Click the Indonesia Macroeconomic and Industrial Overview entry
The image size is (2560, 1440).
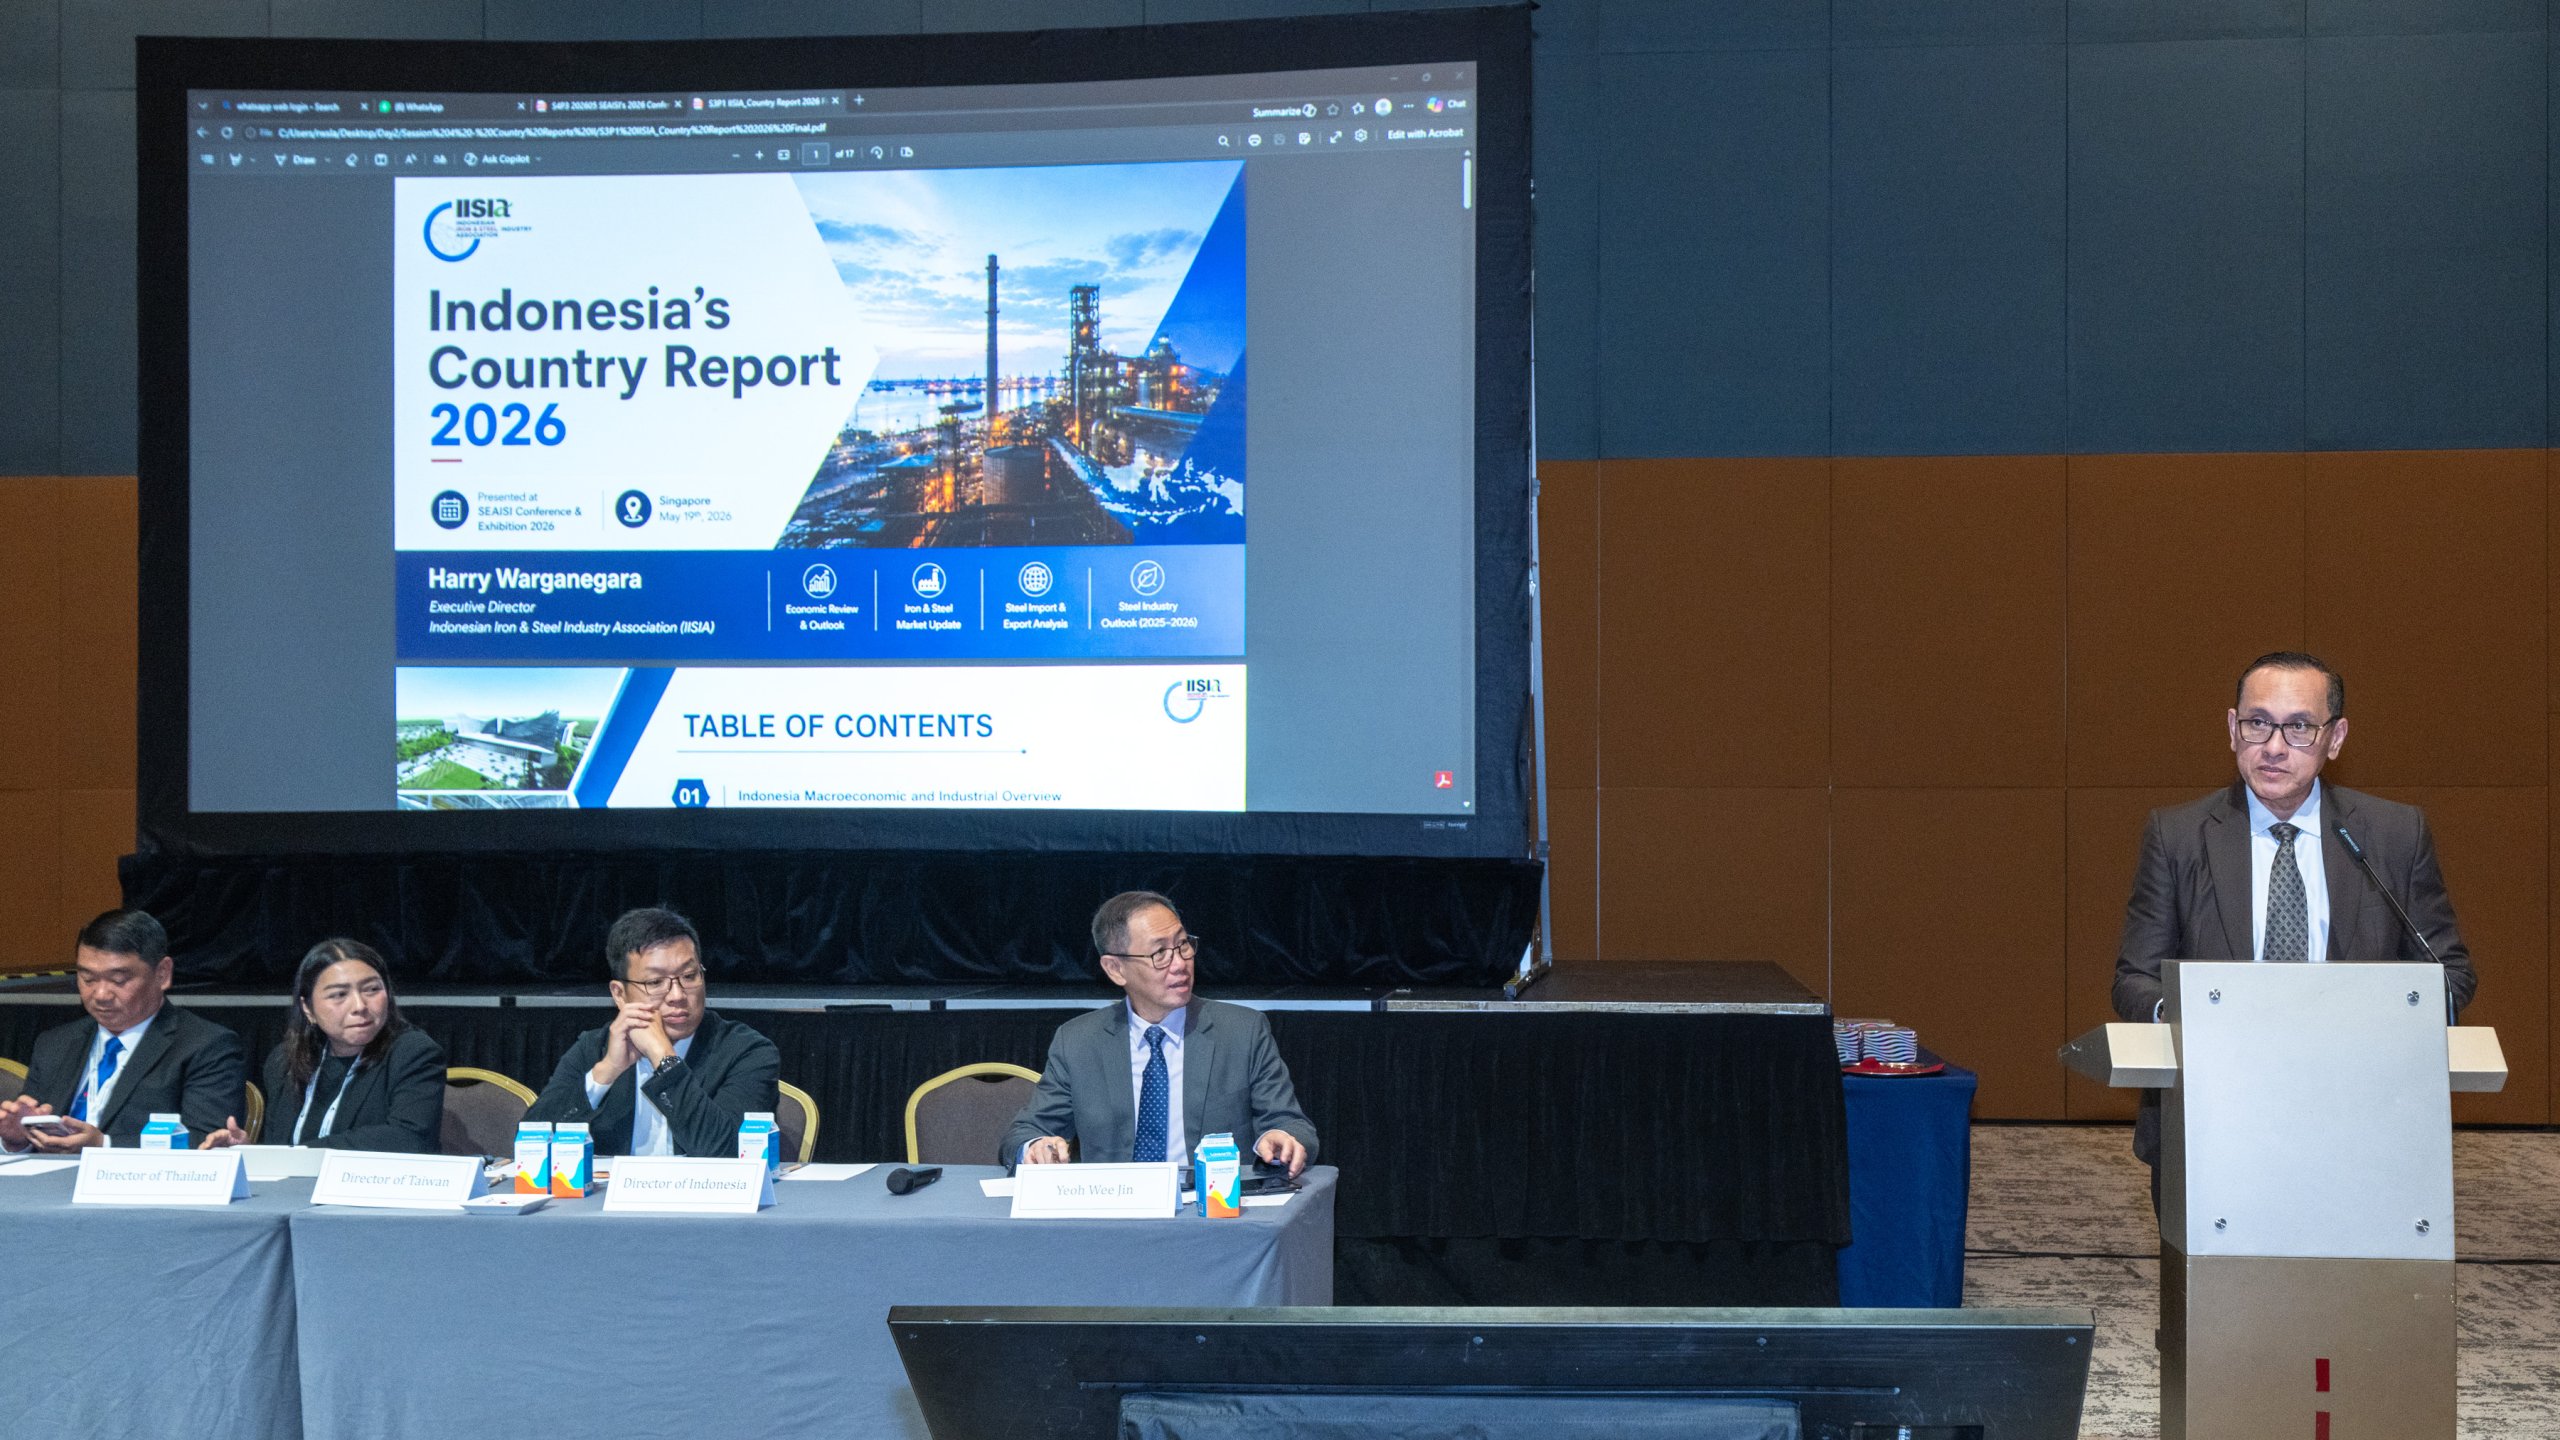(899, 796)
